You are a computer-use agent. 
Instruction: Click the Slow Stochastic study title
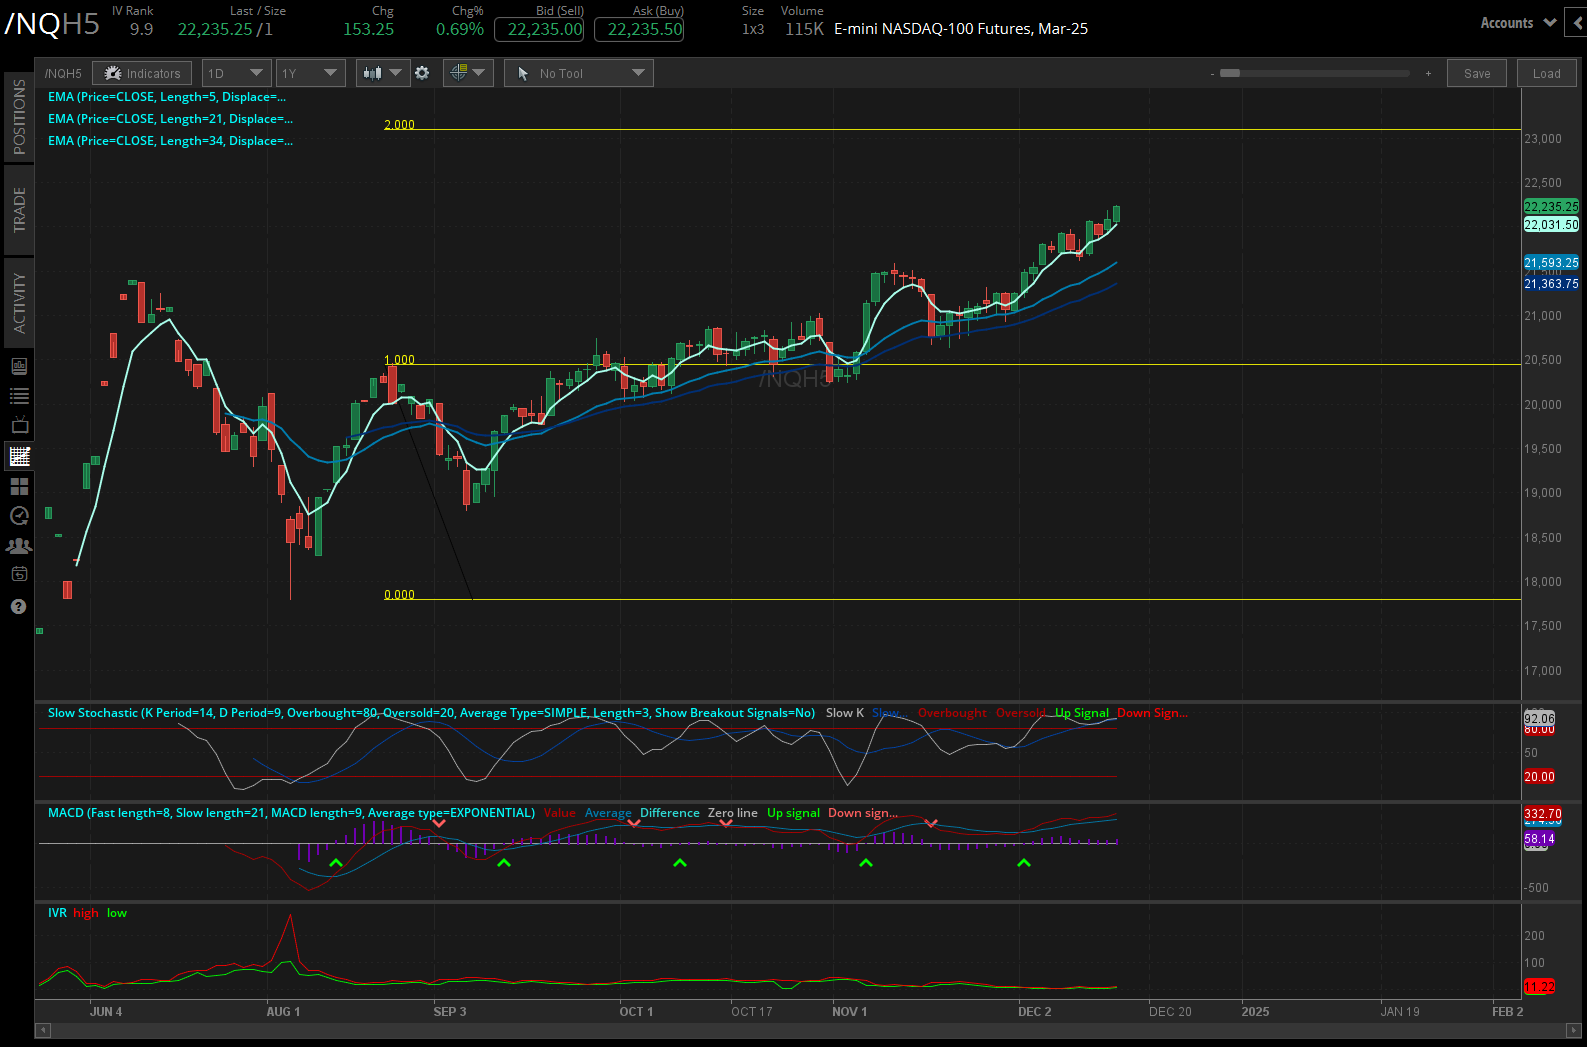[431, 713]
